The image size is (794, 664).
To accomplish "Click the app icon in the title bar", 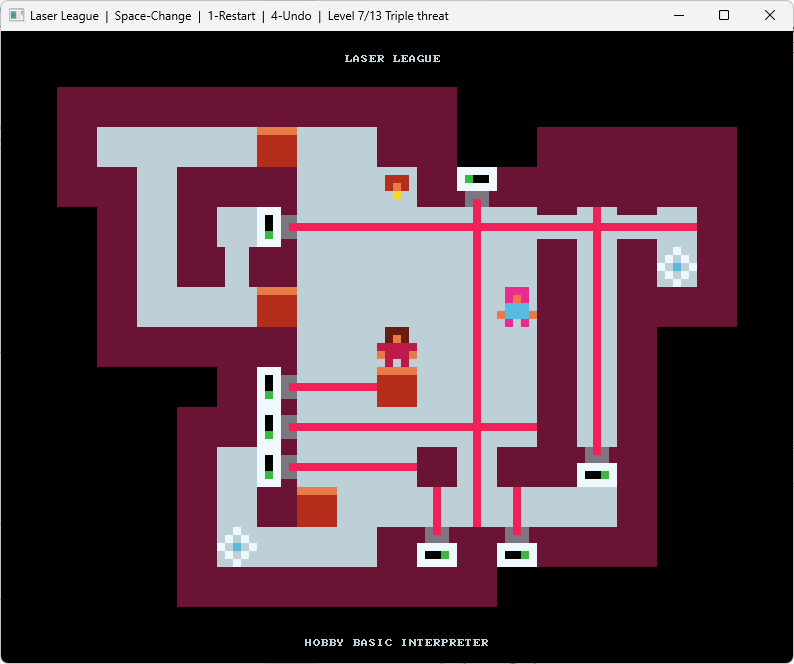I will 16,15.
